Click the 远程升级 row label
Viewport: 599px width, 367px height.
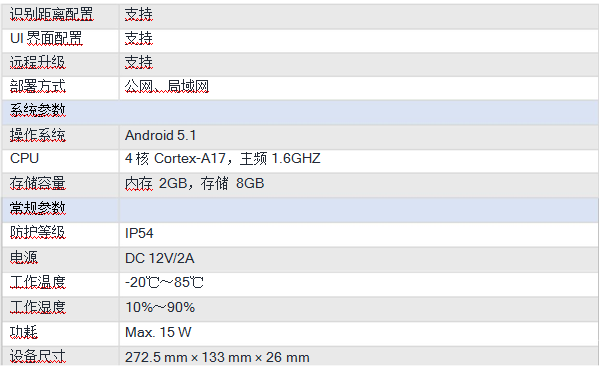pos(37,62)
